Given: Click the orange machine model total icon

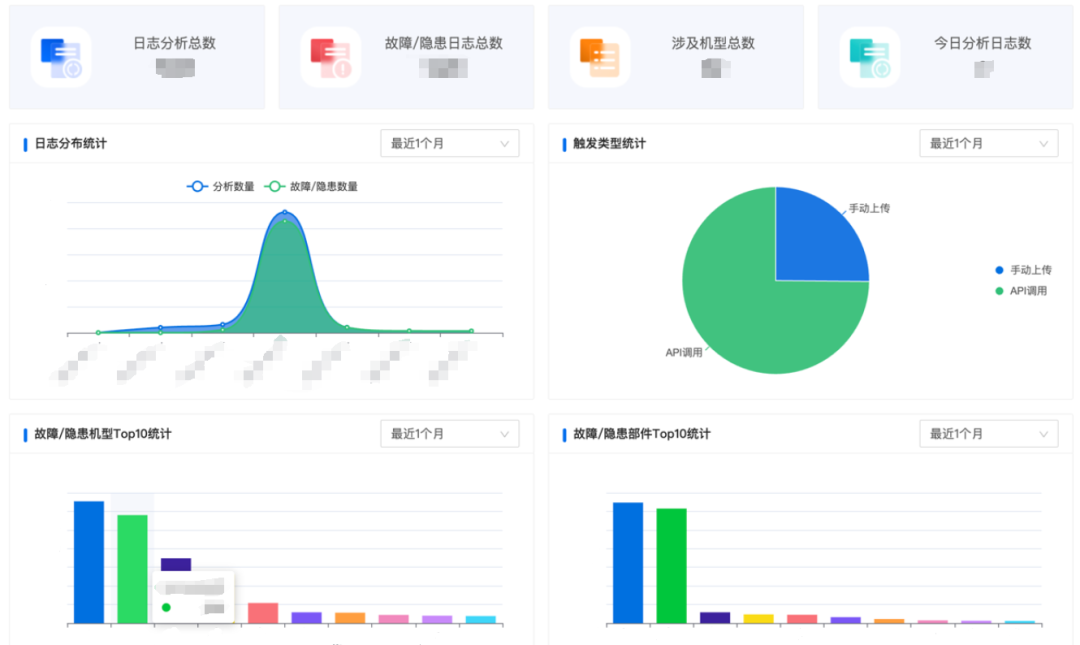Looking at the screenshot, I should coord(600,57).
